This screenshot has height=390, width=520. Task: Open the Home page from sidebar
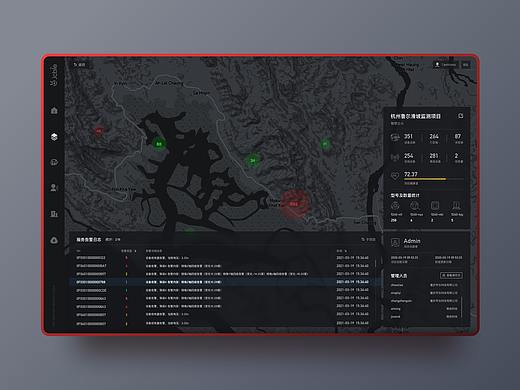point(54,110)
